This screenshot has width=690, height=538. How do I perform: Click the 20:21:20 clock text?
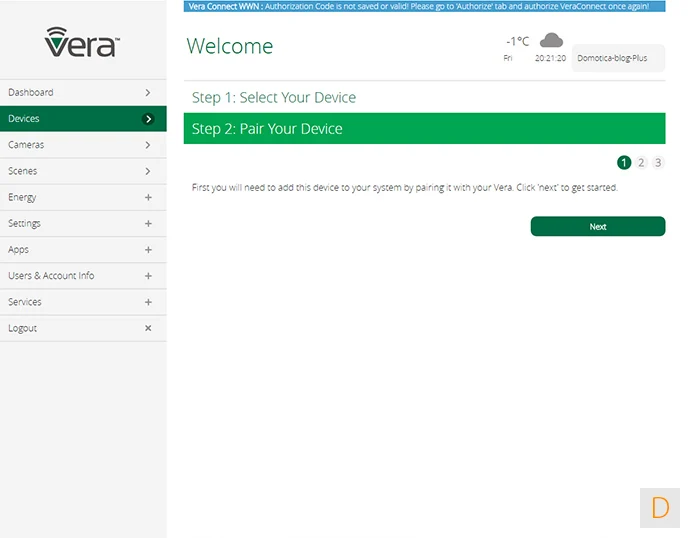click(x=550, y=58)
